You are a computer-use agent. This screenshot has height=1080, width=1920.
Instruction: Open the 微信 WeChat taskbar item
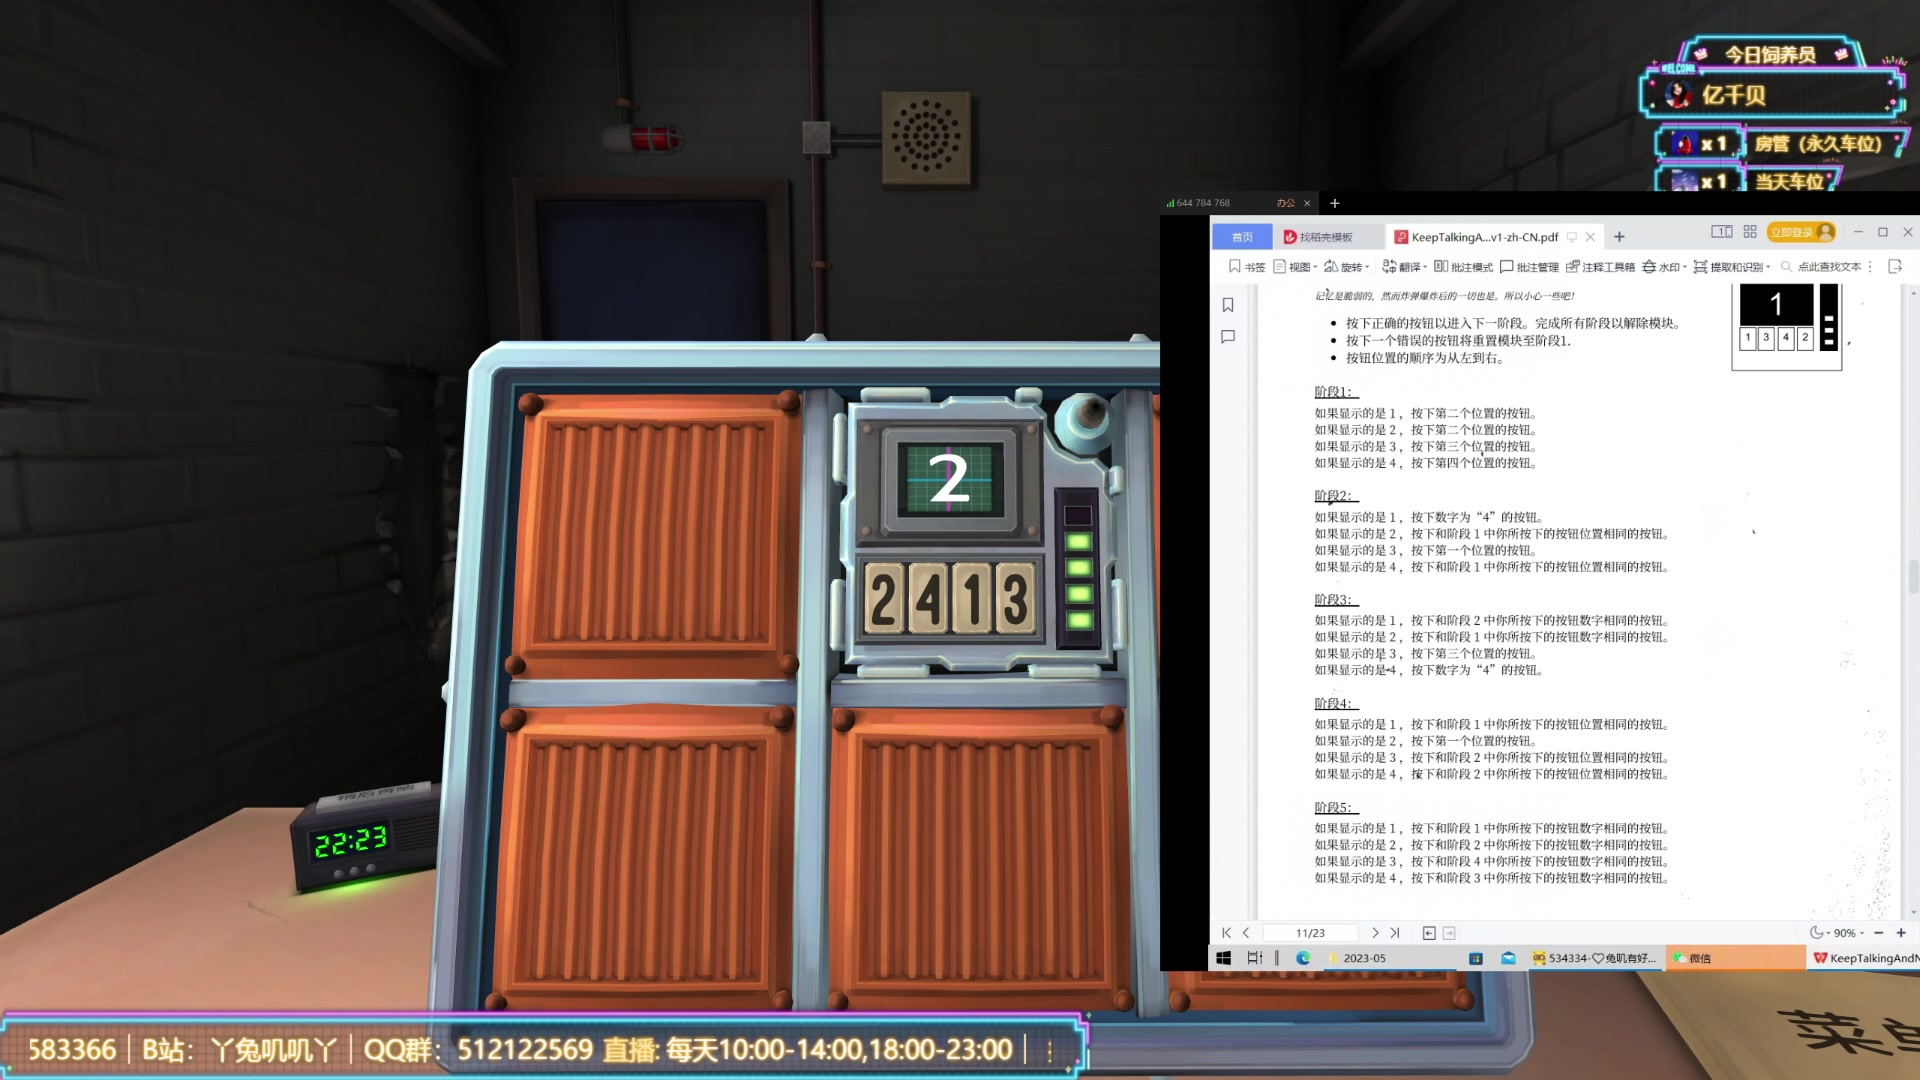pyautogui.click(x=1735, y=958)
